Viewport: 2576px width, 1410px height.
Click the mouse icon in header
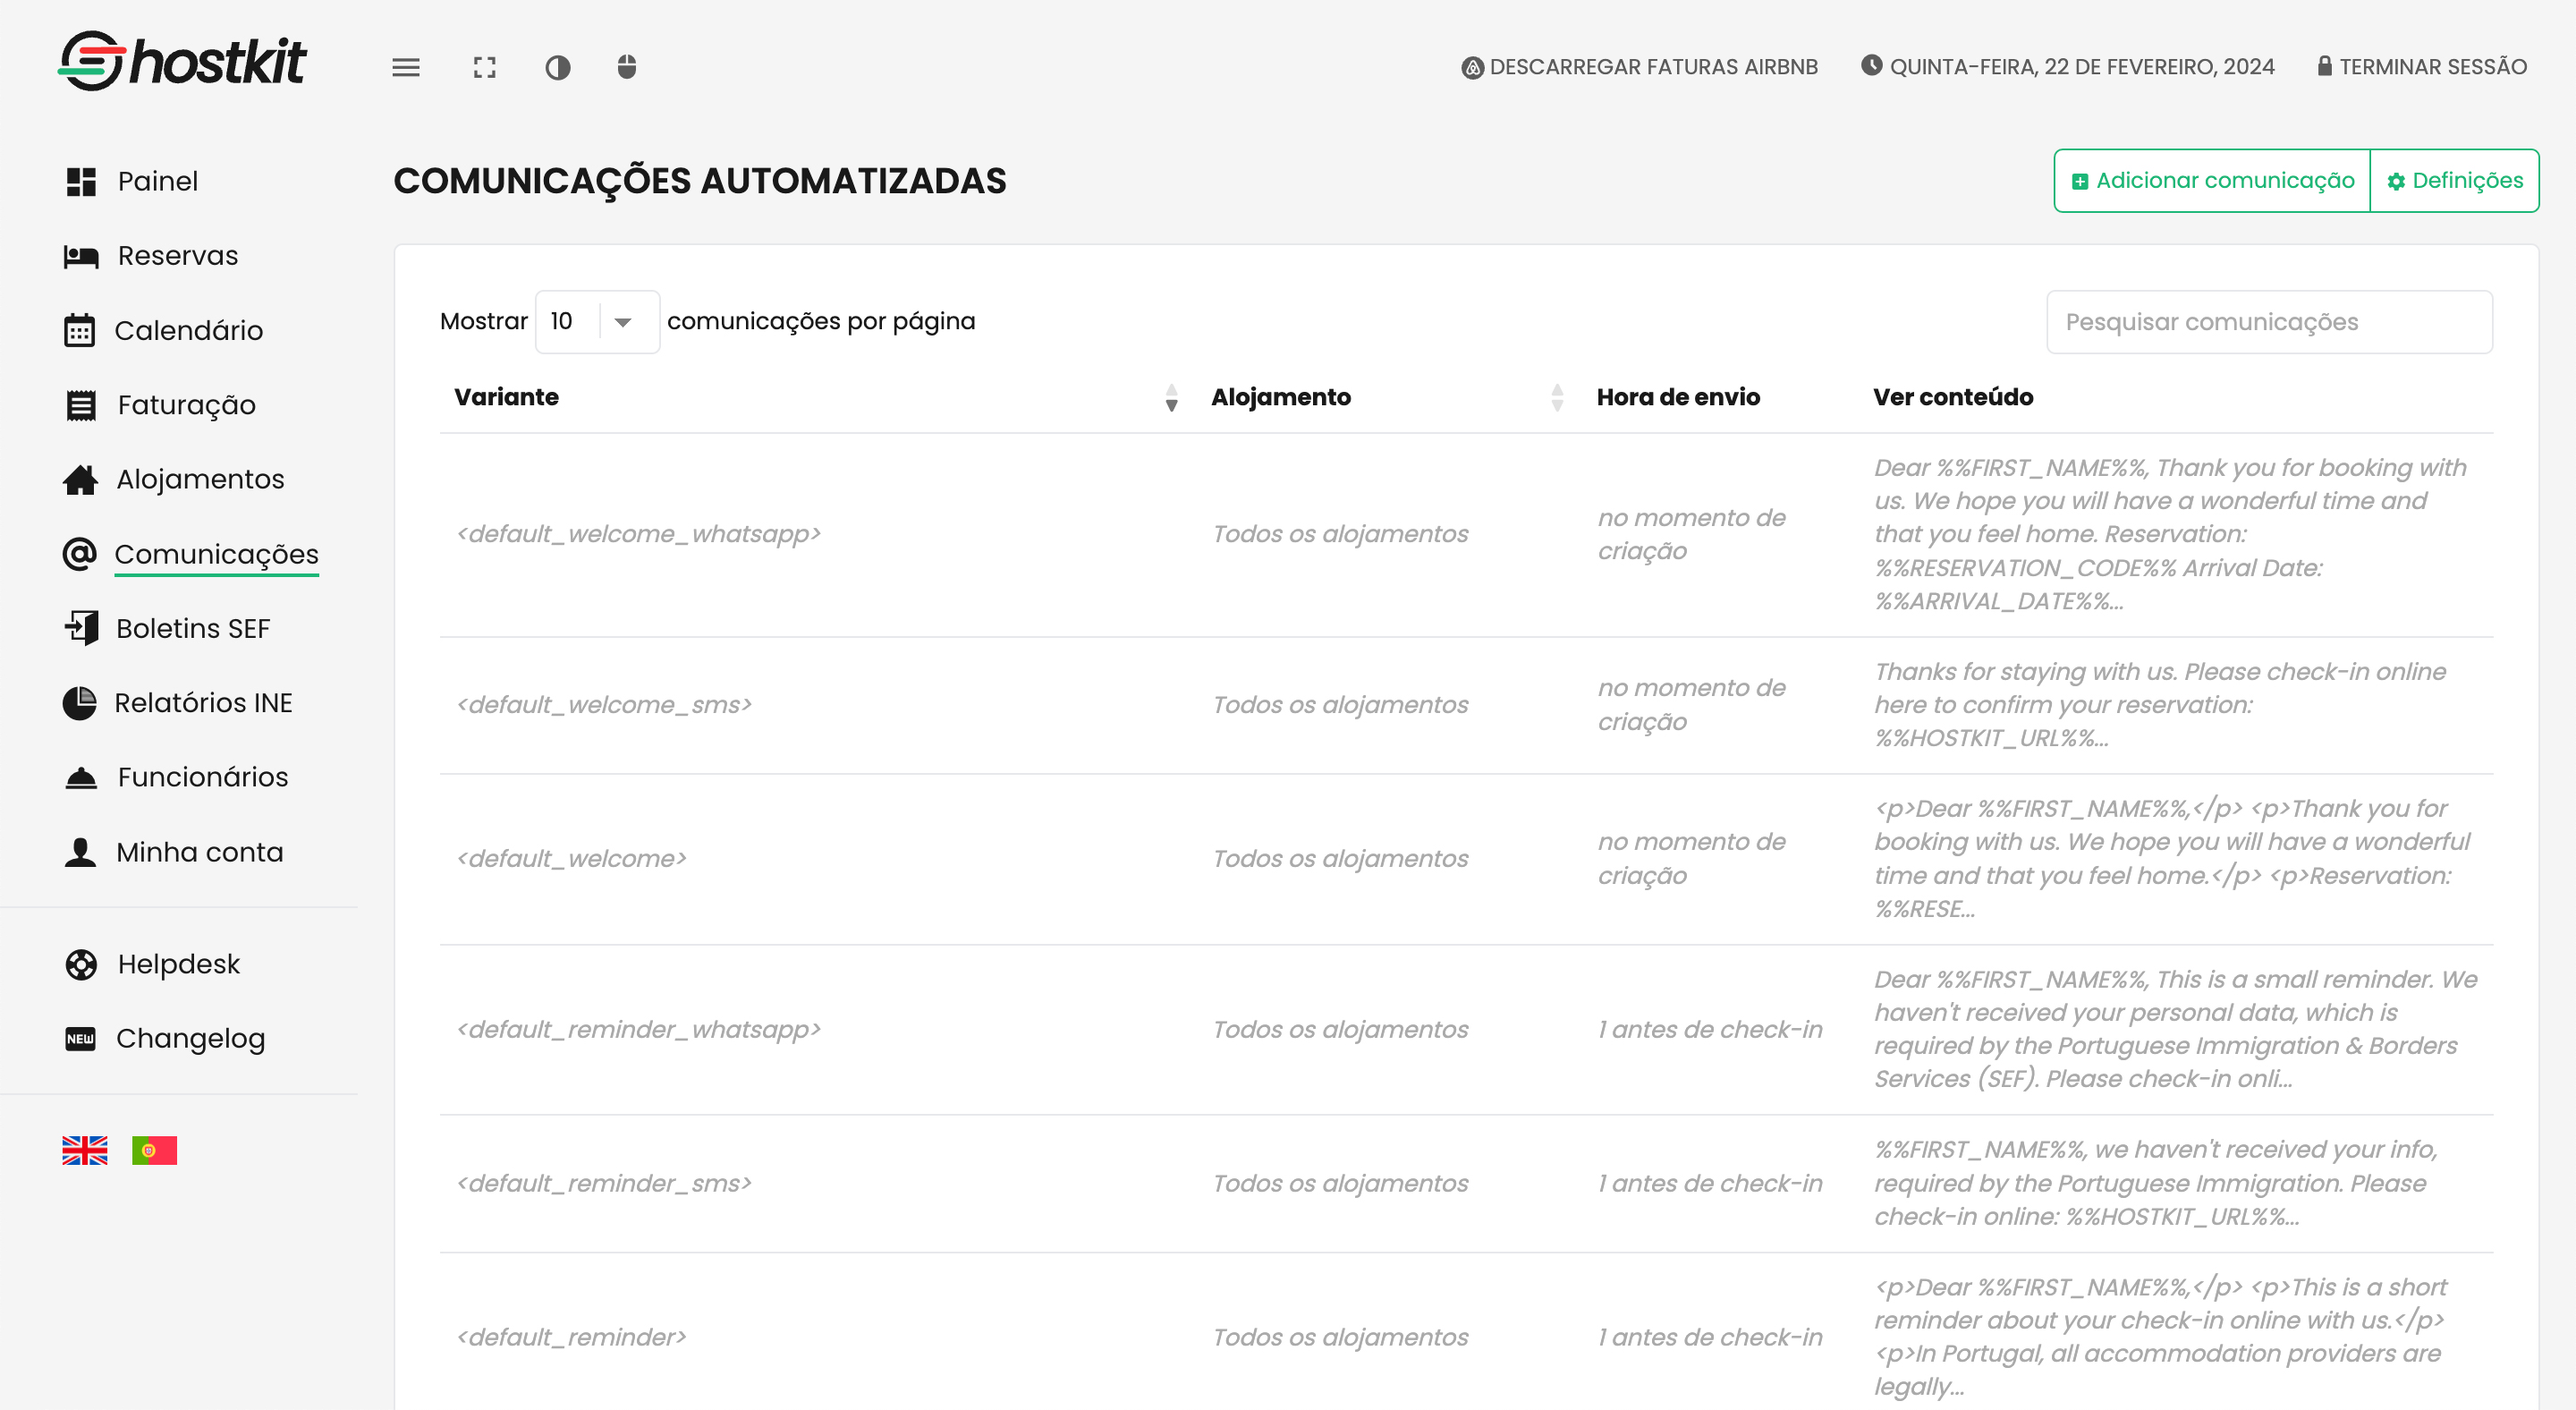[627, 67]
